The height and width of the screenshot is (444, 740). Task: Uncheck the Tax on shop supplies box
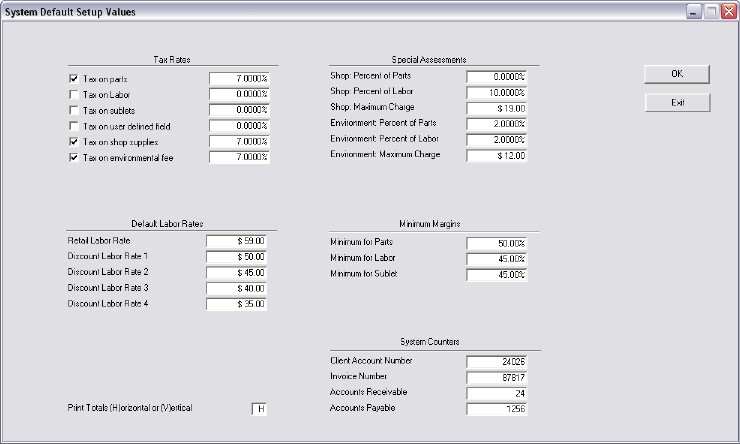pyautogui.click(x=74, y=142)
